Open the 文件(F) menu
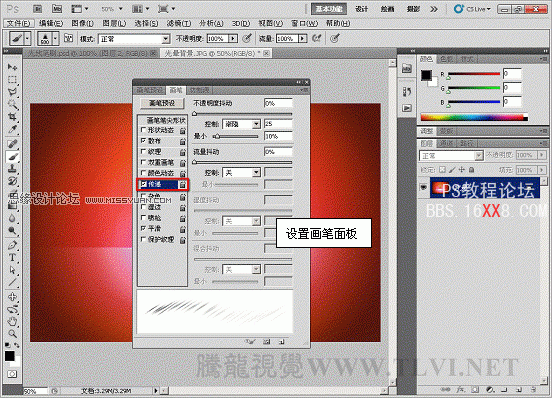Image resolution: width=552 pixels, height=398 pixels. click(x=19, y=23)
